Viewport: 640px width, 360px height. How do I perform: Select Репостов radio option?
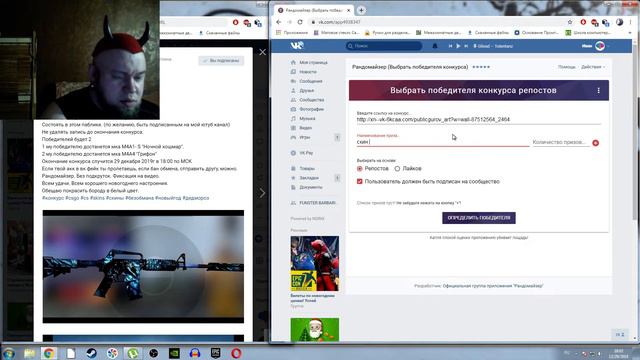tap(360, 169)
